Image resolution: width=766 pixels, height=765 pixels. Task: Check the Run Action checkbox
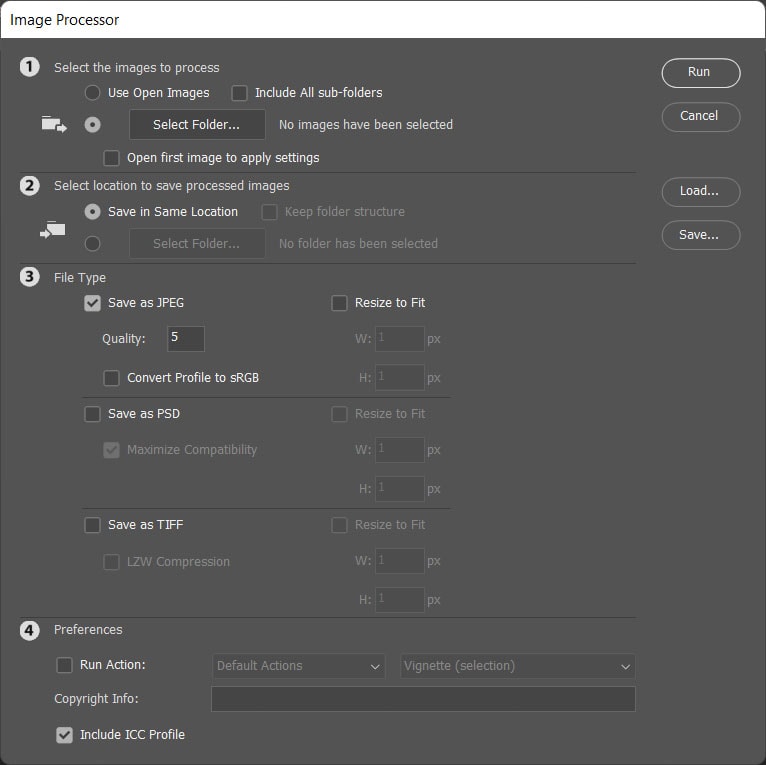click(x=65, y=665)
